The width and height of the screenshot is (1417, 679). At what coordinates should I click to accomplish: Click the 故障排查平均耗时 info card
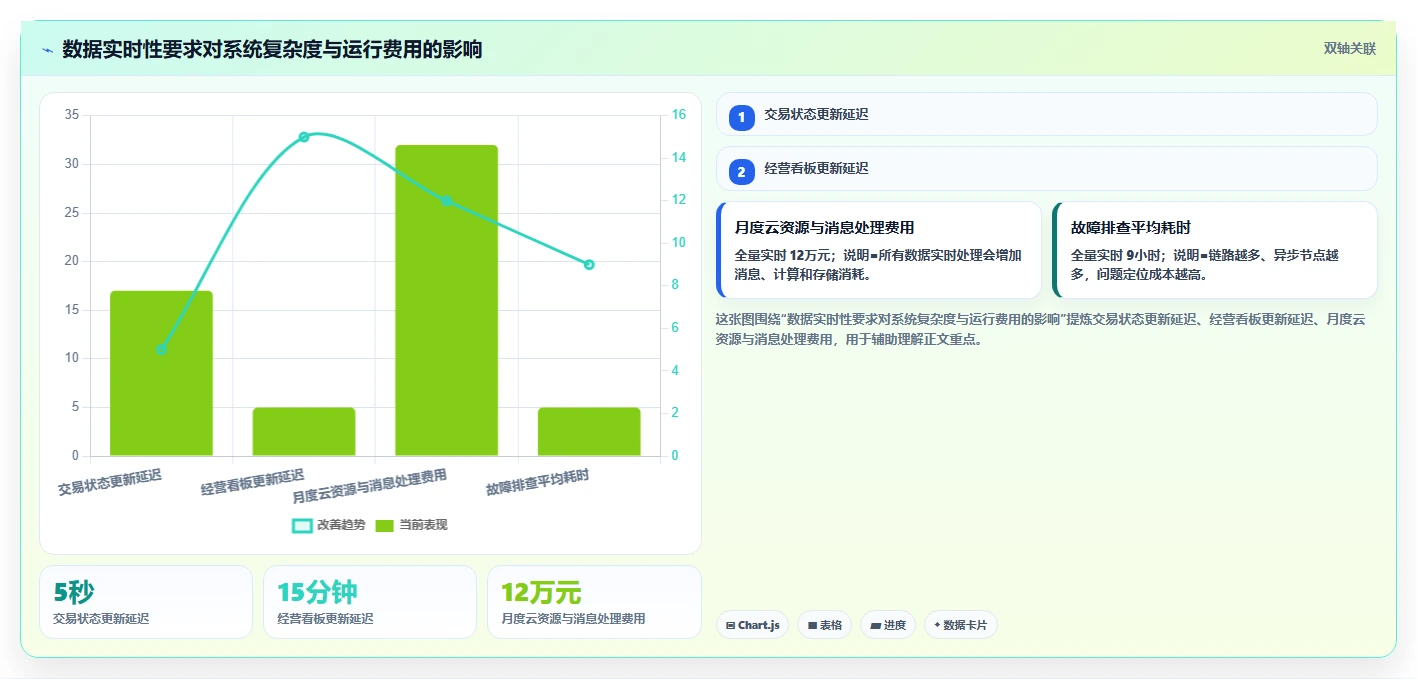[x=1215, y=250]
